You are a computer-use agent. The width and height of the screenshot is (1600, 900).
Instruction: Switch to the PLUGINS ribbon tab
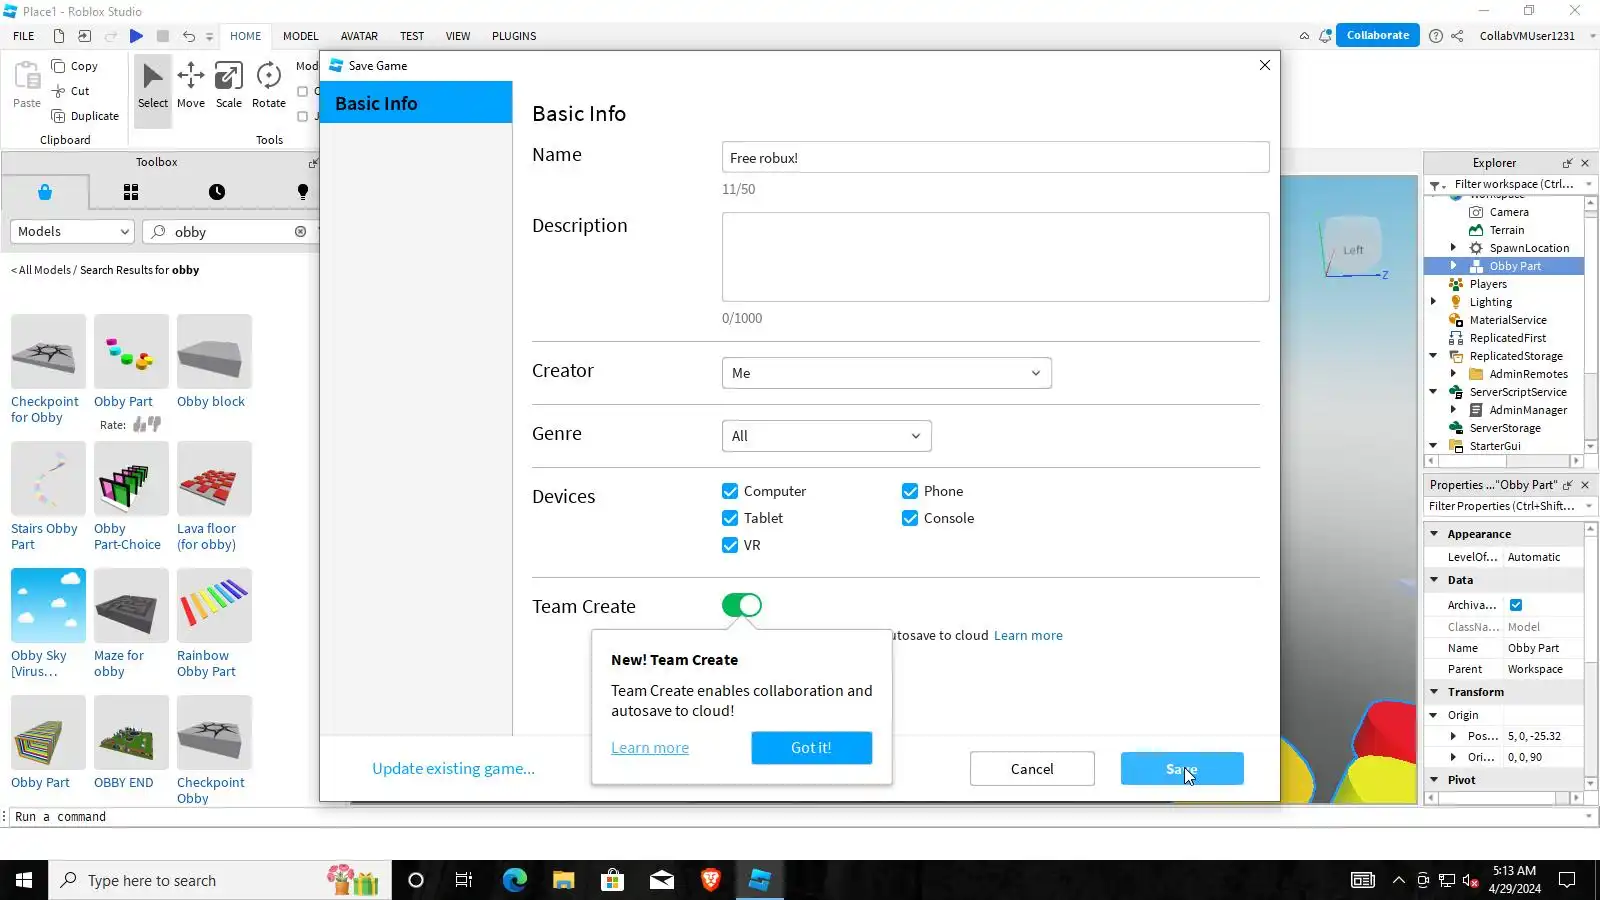point(514,36)
